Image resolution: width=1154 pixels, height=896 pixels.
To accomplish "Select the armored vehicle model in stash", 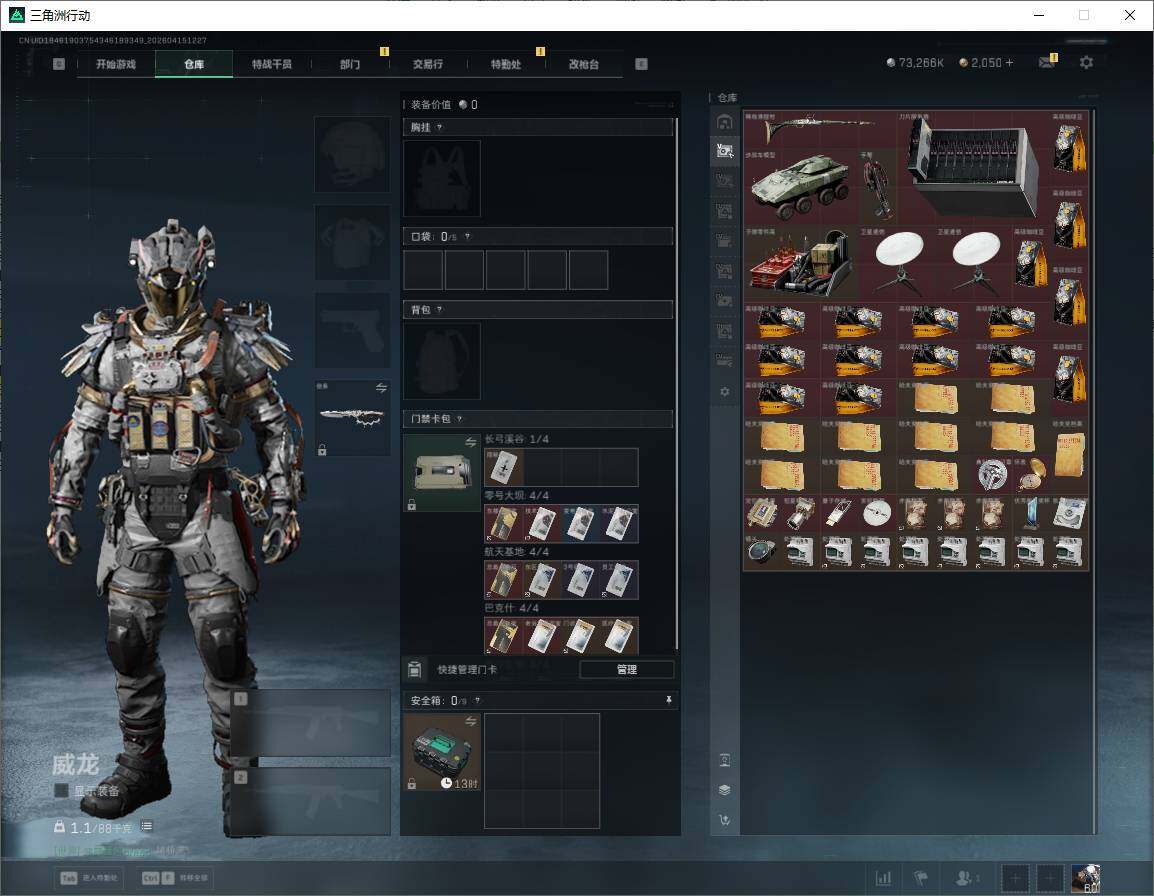I will 800,186.
